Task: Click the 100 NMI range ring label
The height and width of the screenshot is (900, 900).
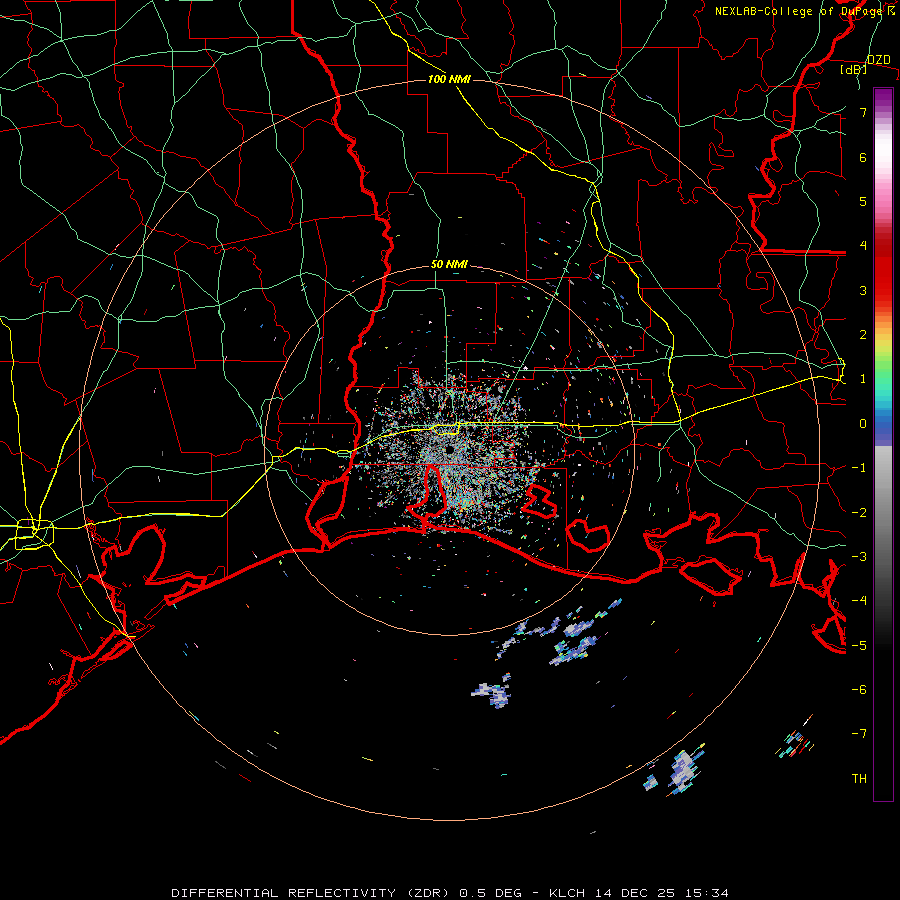Action: click(x=449, y=79)
